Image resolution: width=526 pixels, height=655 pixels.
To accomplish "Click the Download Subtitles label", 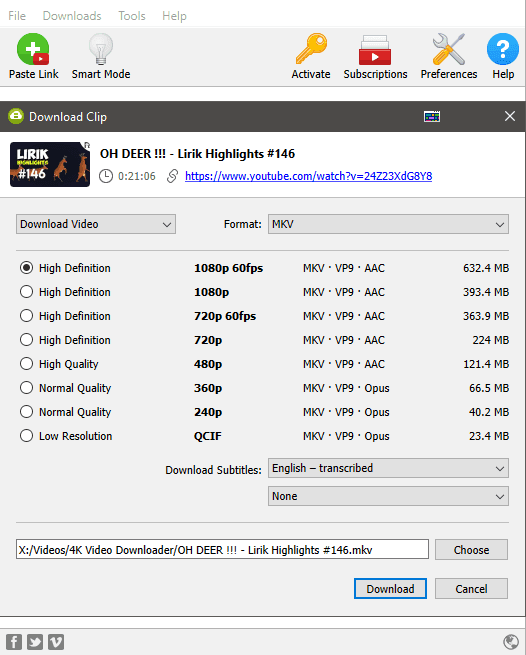I will coord(213,470).
